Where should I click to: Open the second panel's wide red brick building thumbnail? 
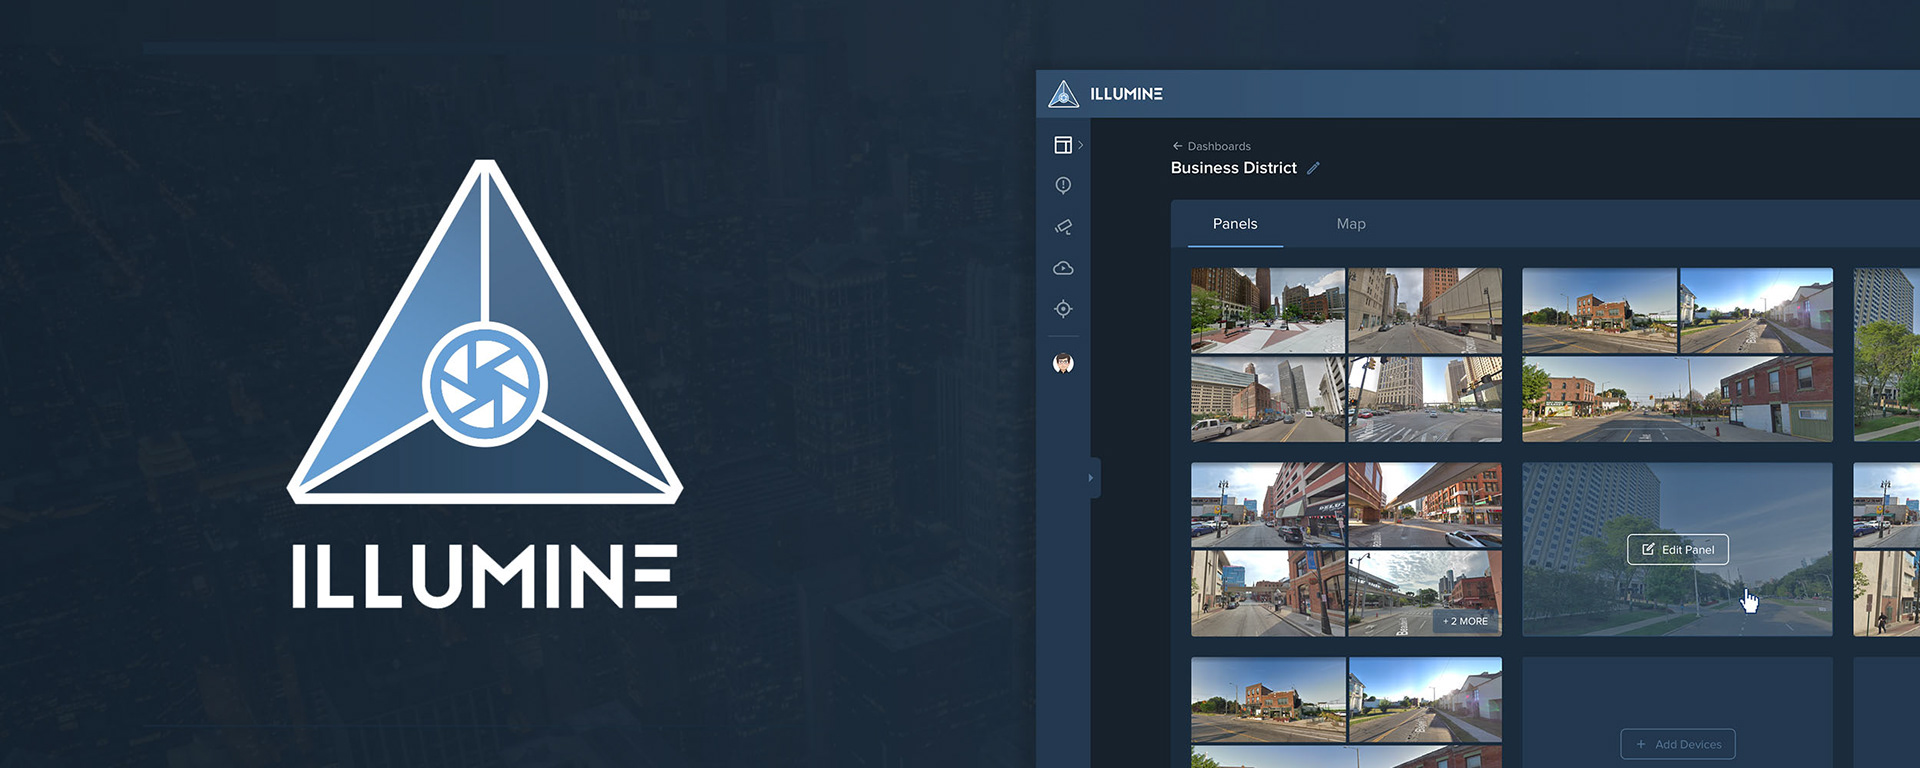coord(1677,399)
